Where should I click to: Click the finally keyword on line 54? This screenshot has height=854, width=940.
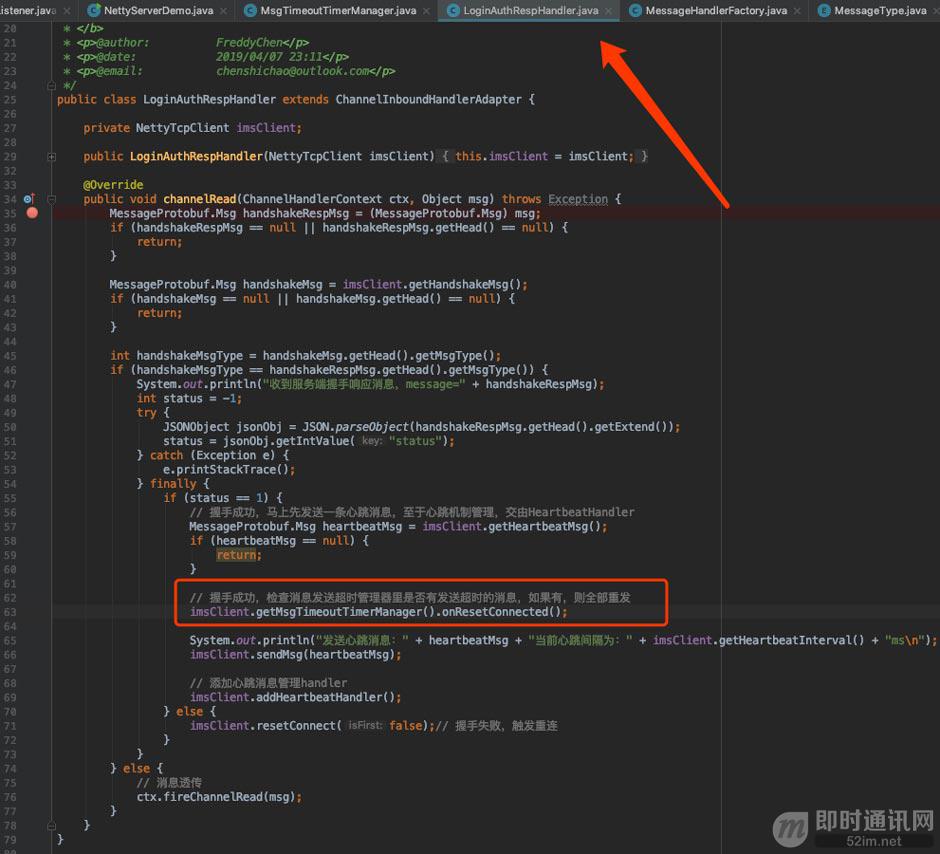click(x=173, y=484)
